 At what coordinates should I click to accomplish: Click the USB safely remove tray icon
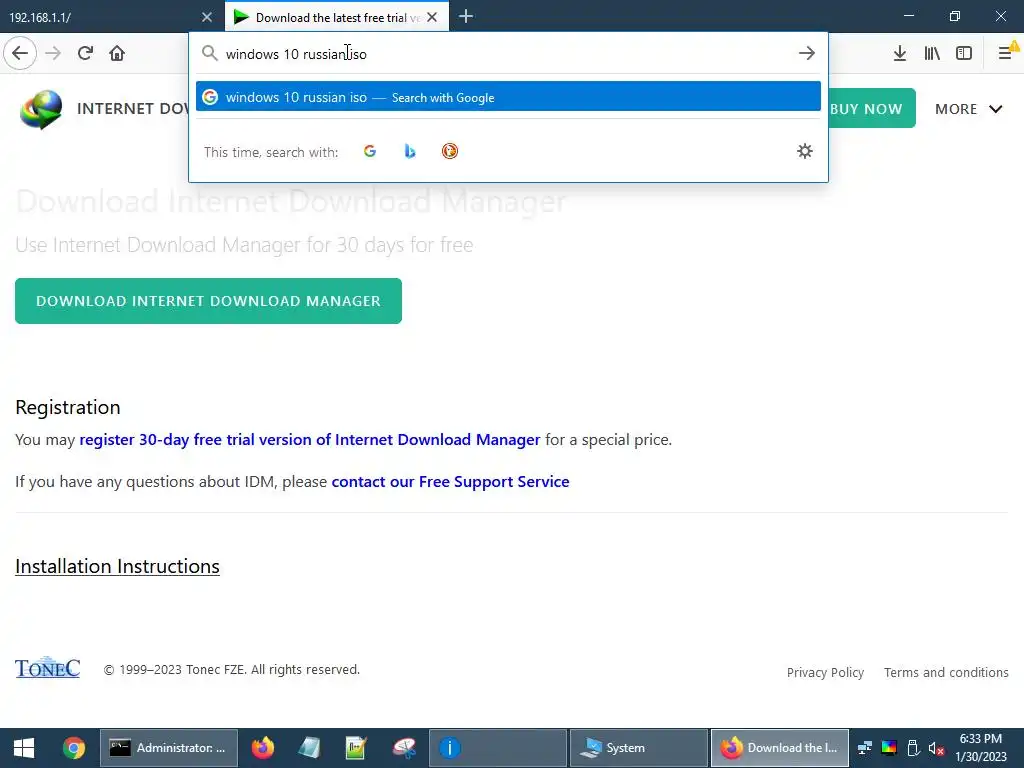tap(913, 748)
